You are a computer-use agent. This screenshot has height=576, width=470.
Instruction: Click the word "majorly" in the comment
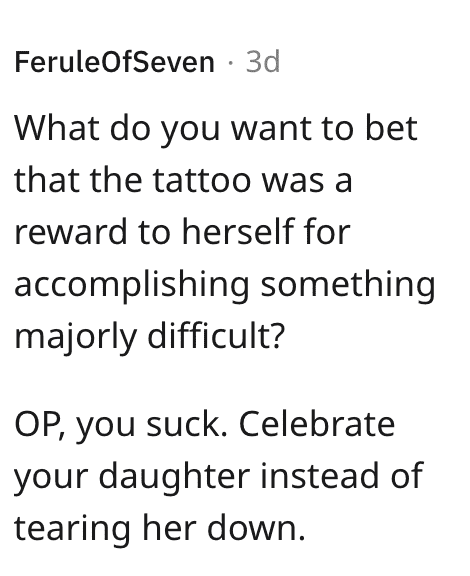click(75, 336)
